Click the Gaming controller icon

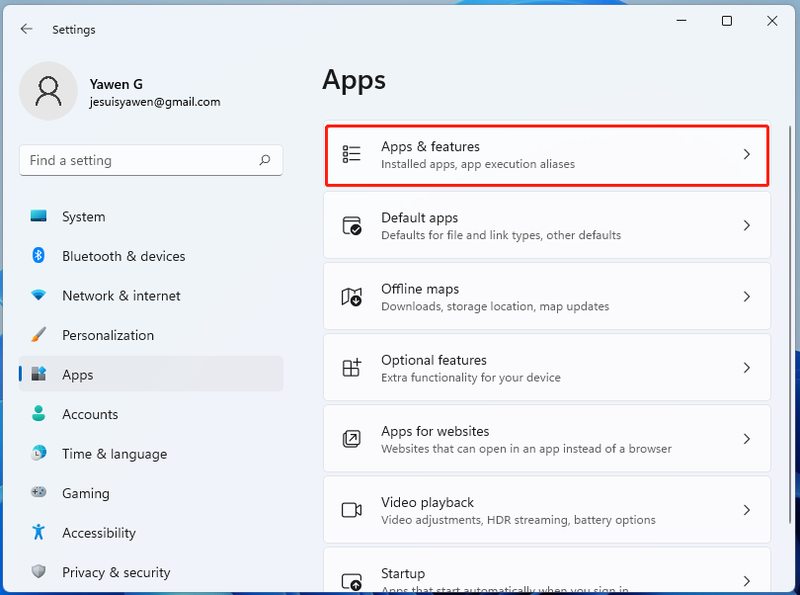(38, 492)
